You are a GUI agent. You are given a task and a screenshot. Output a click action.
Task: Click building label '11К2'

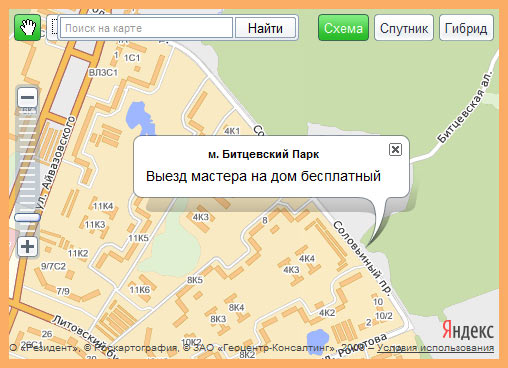pos(78,254)
